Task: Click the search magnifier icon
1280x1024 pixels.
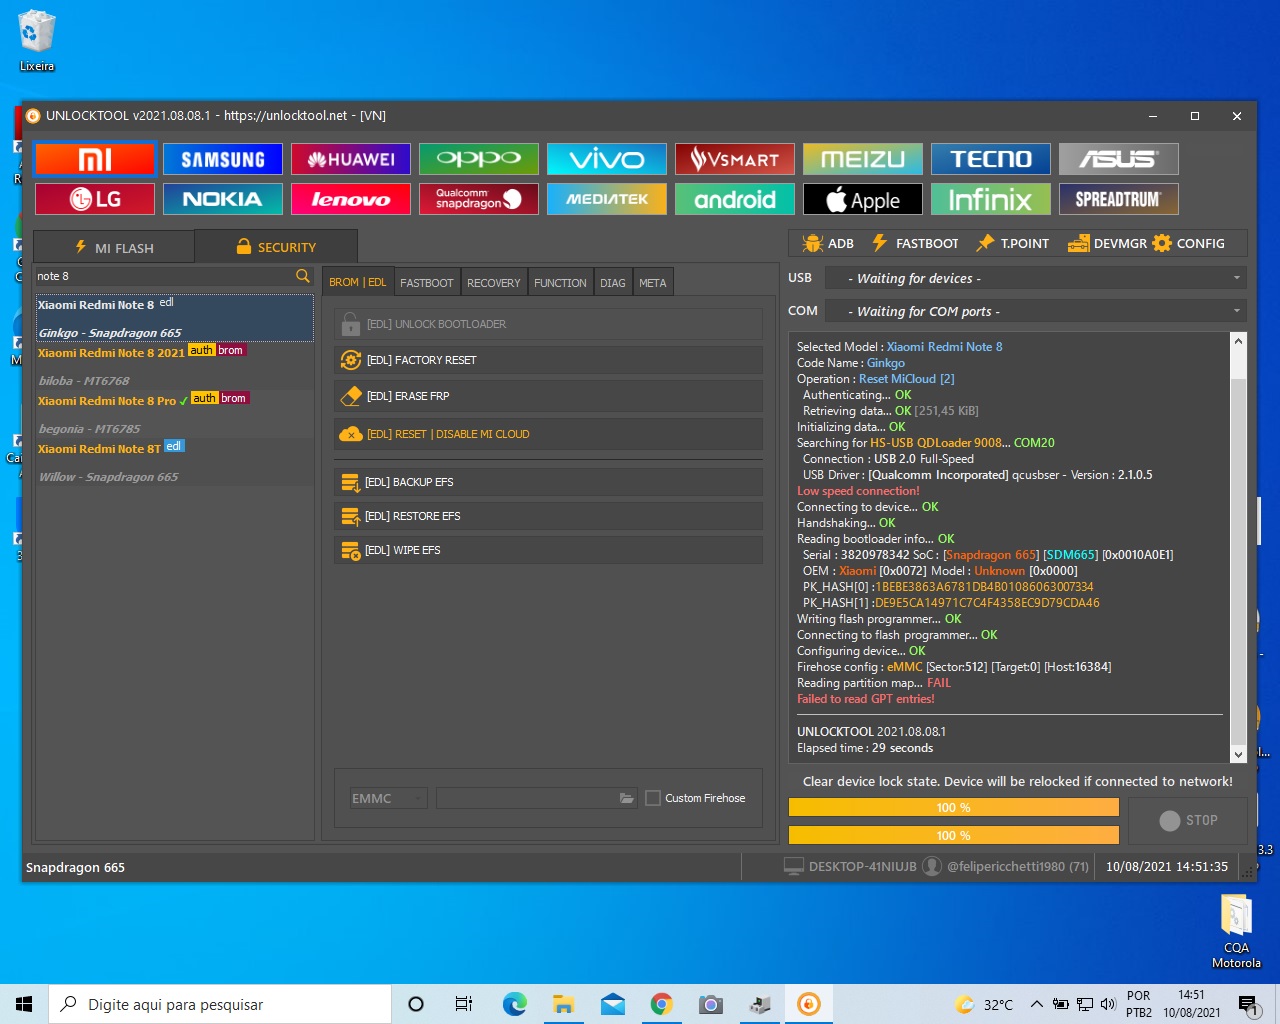Action: point(303,276)
